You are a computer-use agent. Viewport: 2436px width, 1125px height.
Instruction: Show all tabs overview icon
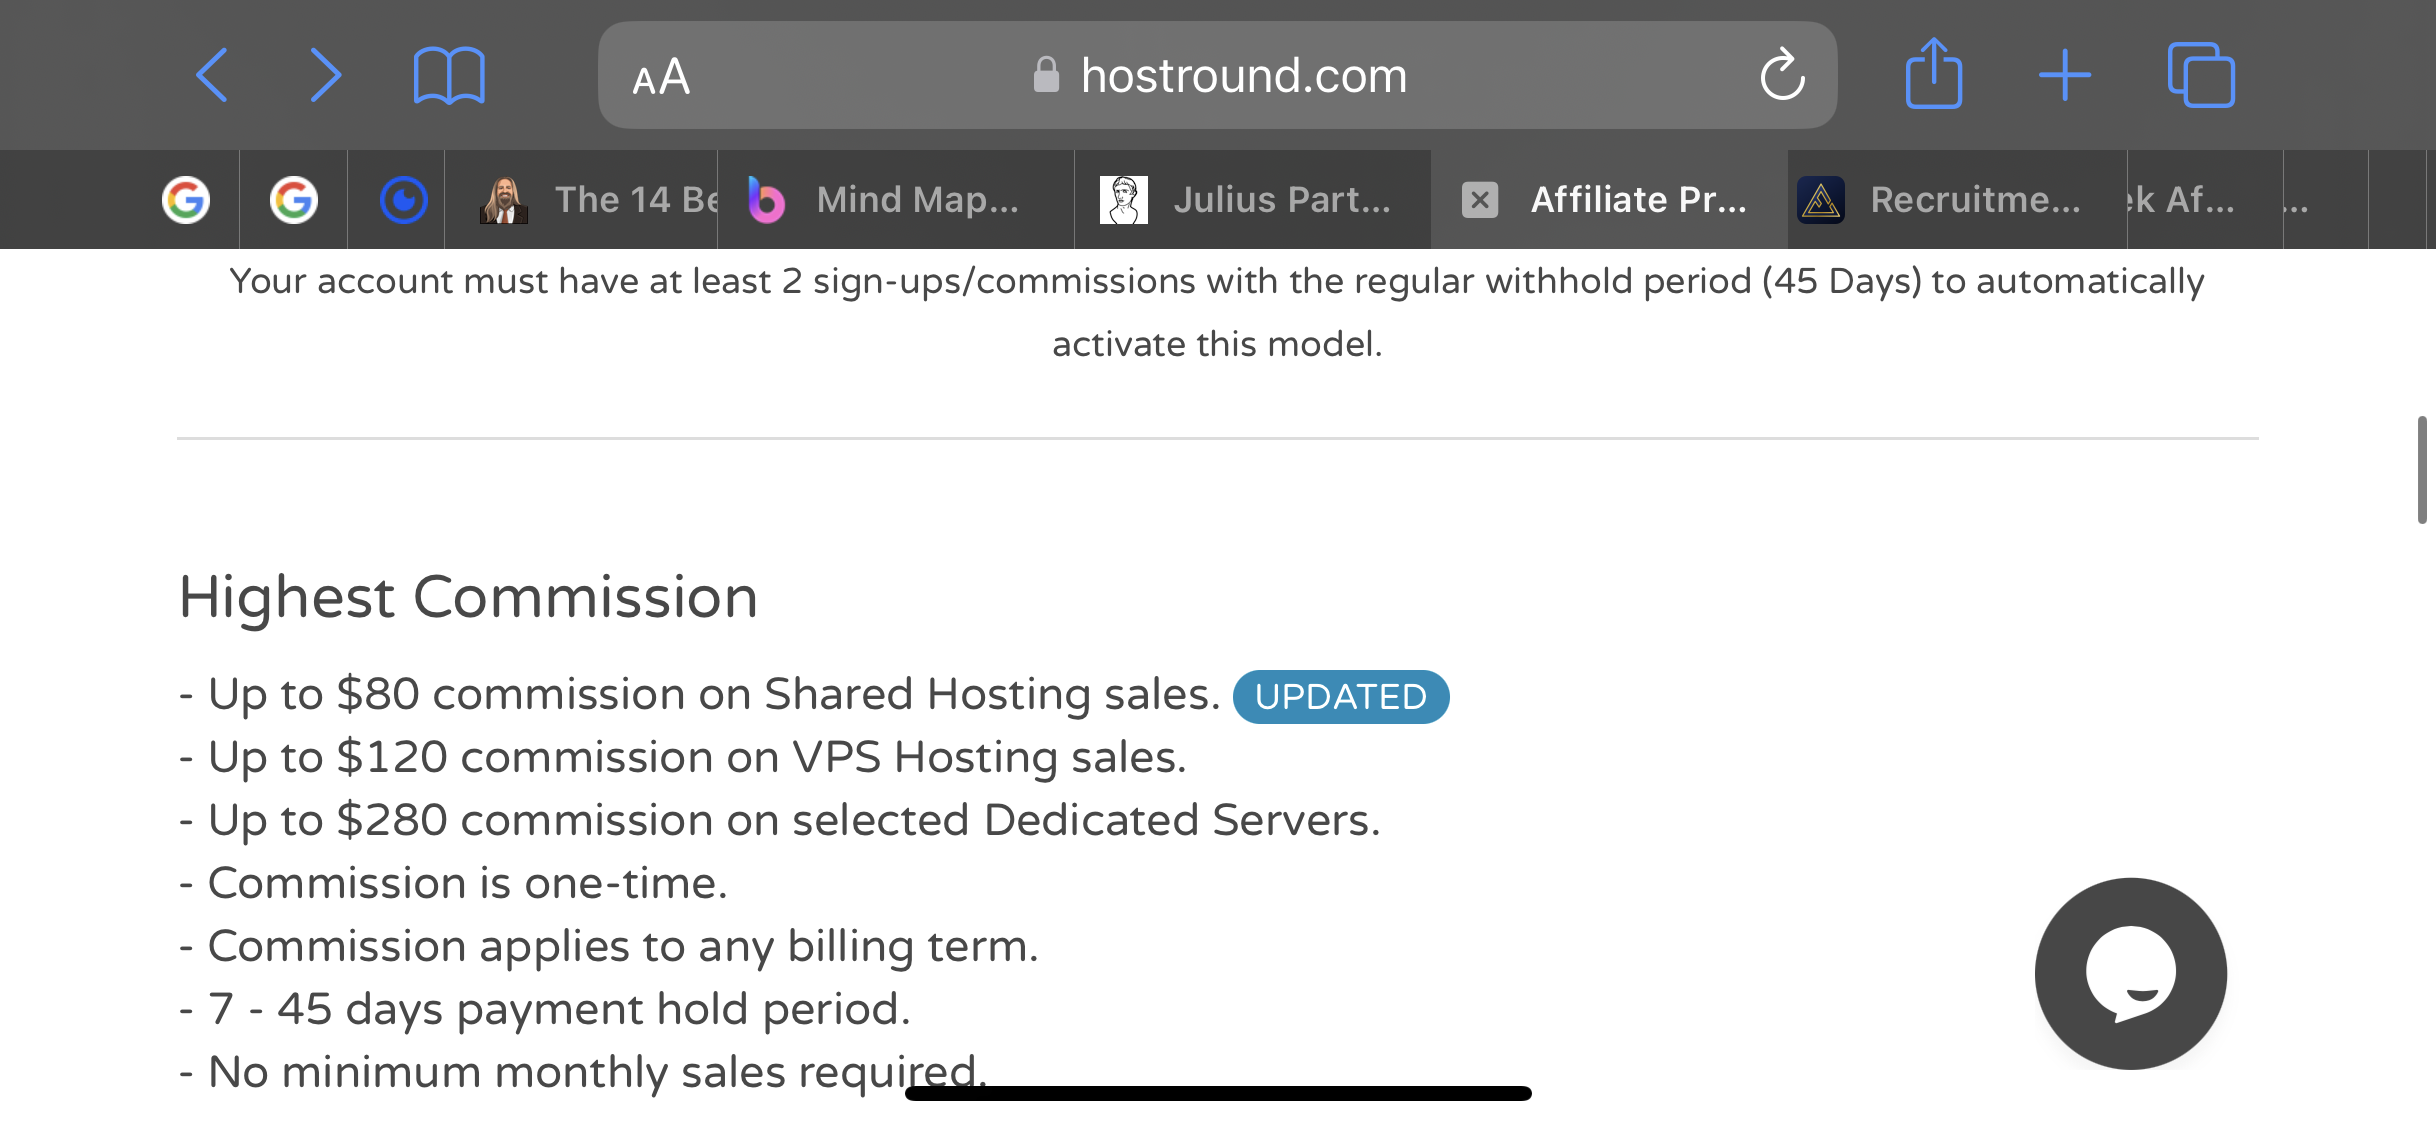[2201, 75]
